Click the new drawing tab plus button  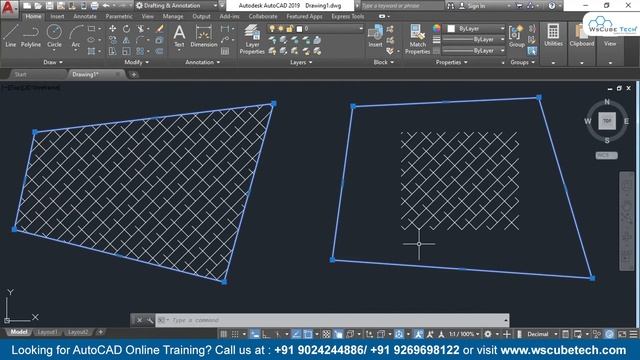point(133,74)
